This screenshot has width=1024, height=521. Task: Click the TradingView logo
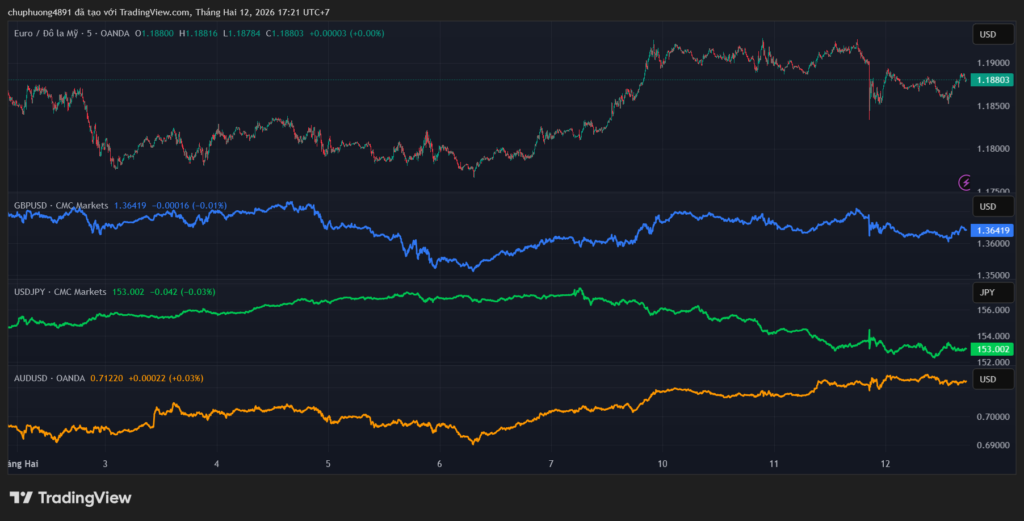pos(70,498)
